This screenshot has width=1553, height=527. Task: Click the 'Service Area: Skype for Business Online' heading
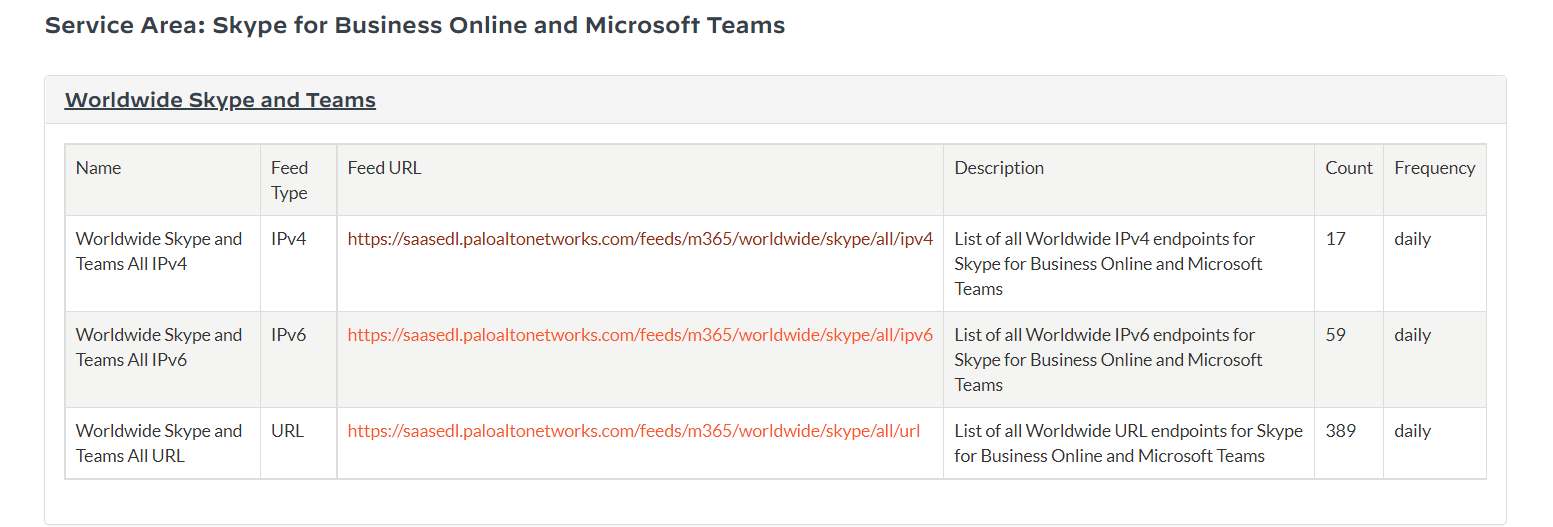click(415, 25)
